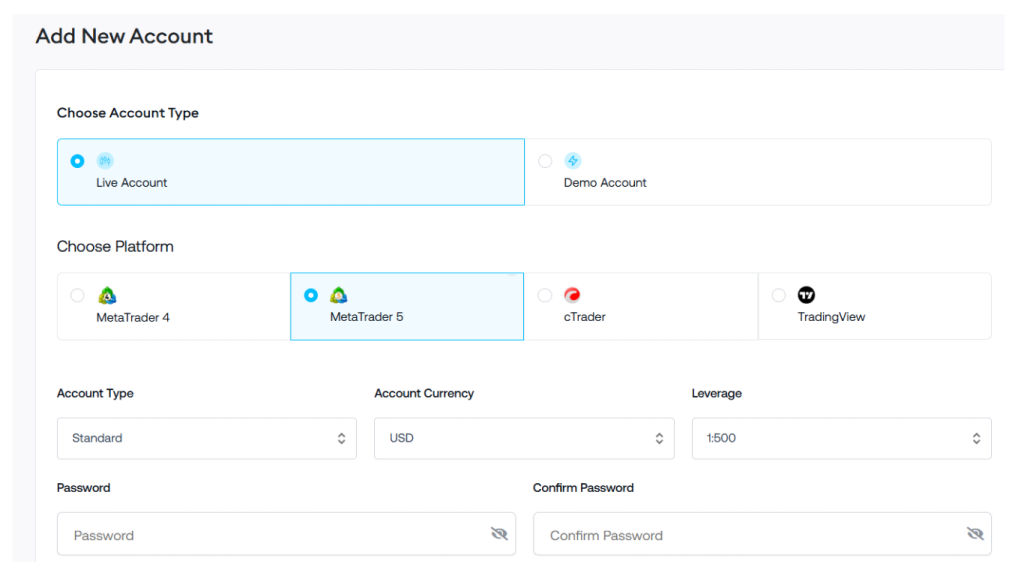Click the MetaTrader 5 logo icon
This screenshot has height=576, width=1024.
pyautogui.click(x=339, y=295)
